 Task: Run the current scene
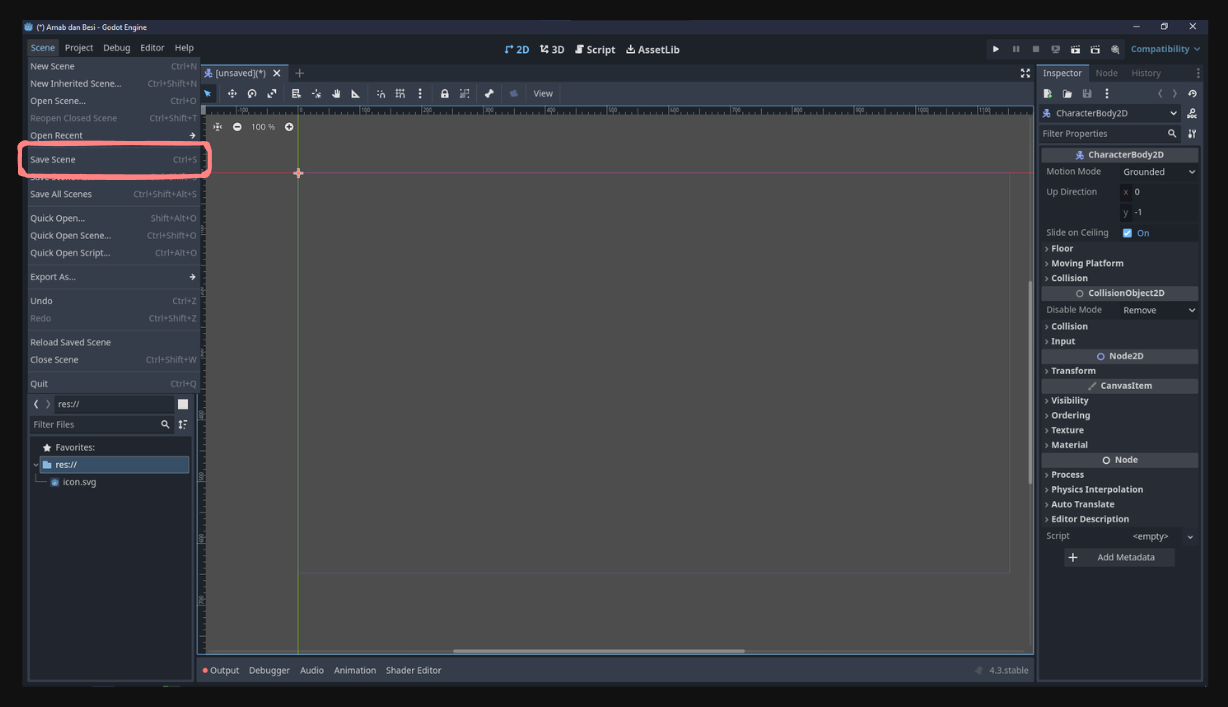pyautogui.click(x=1075, y=49)
